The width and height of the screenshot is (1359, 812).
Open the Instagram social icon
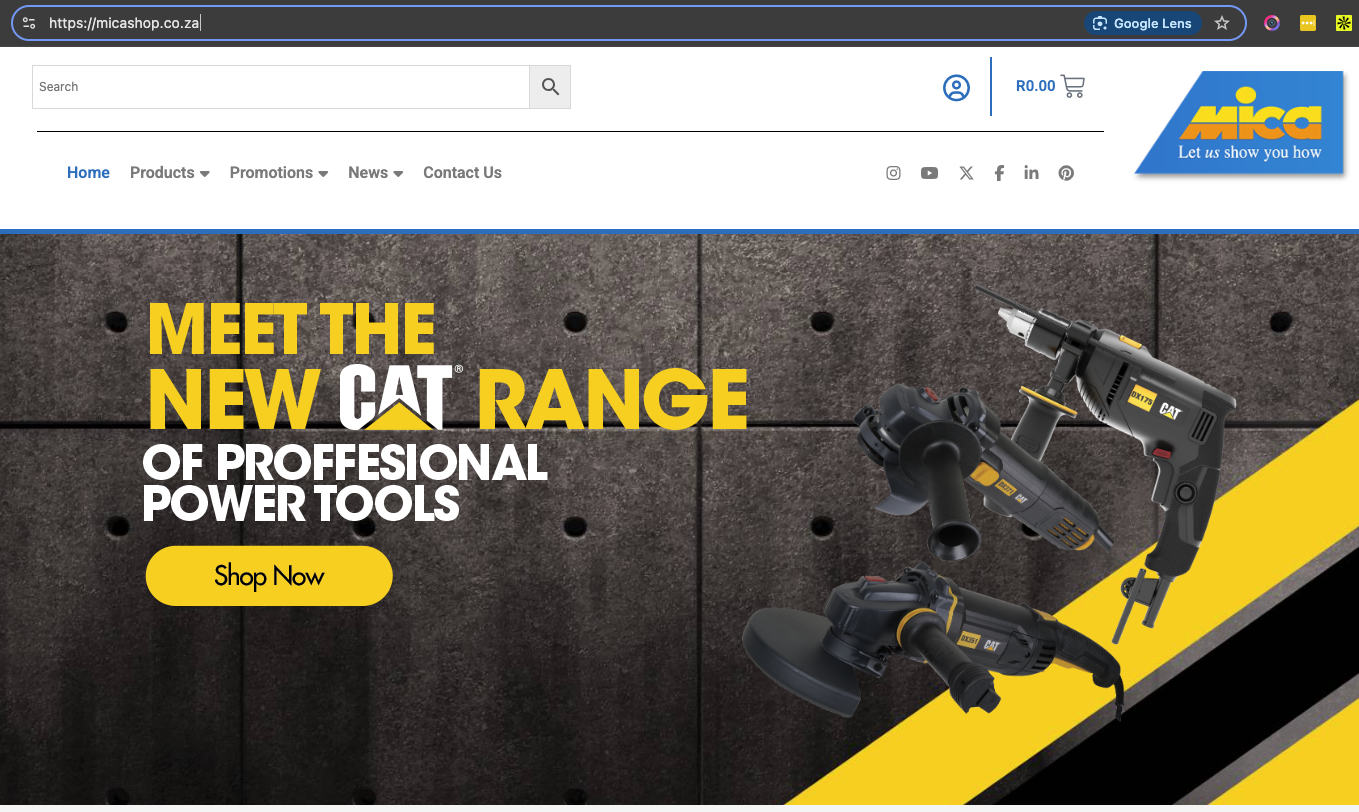coord(893,172)
